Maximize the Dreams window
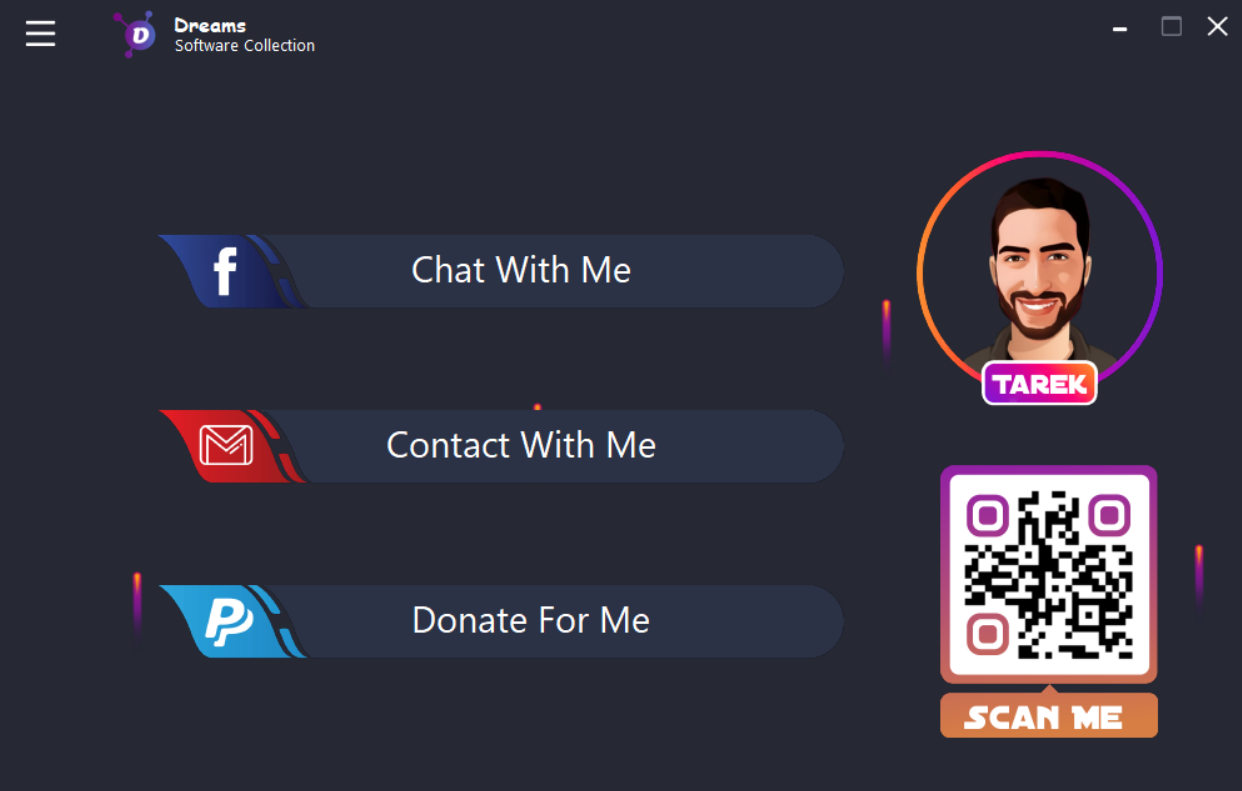1242x791 pixels. point(1171,27)
